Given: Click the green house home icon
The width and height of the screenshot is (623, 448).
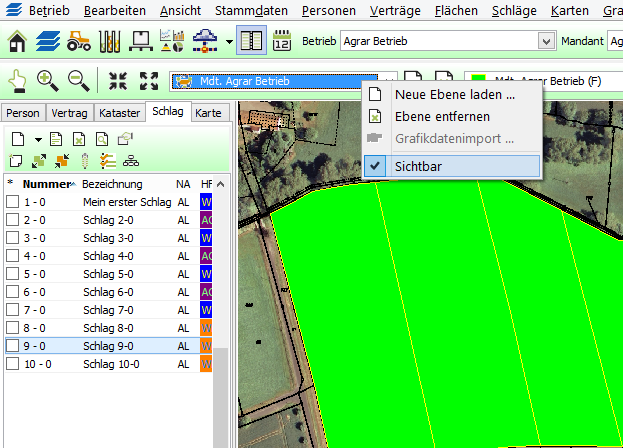Looking at the screenshot, I should 18,42.
